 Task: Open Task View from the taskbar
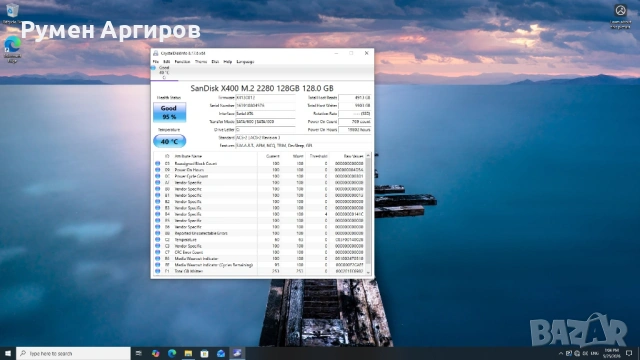click(x=139, y=353)
